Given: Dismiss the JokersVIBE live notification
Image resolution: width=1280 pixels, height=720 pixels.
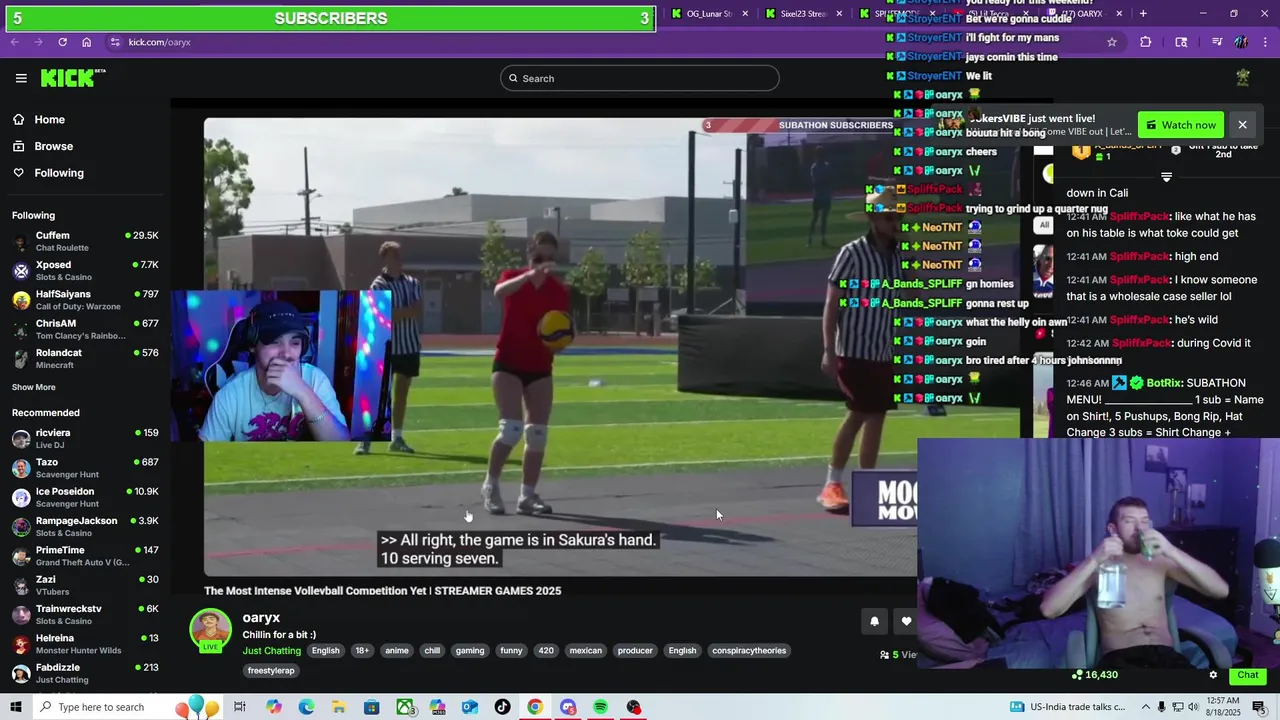Looking at the screenshot, I should [x=1242, y=125].
